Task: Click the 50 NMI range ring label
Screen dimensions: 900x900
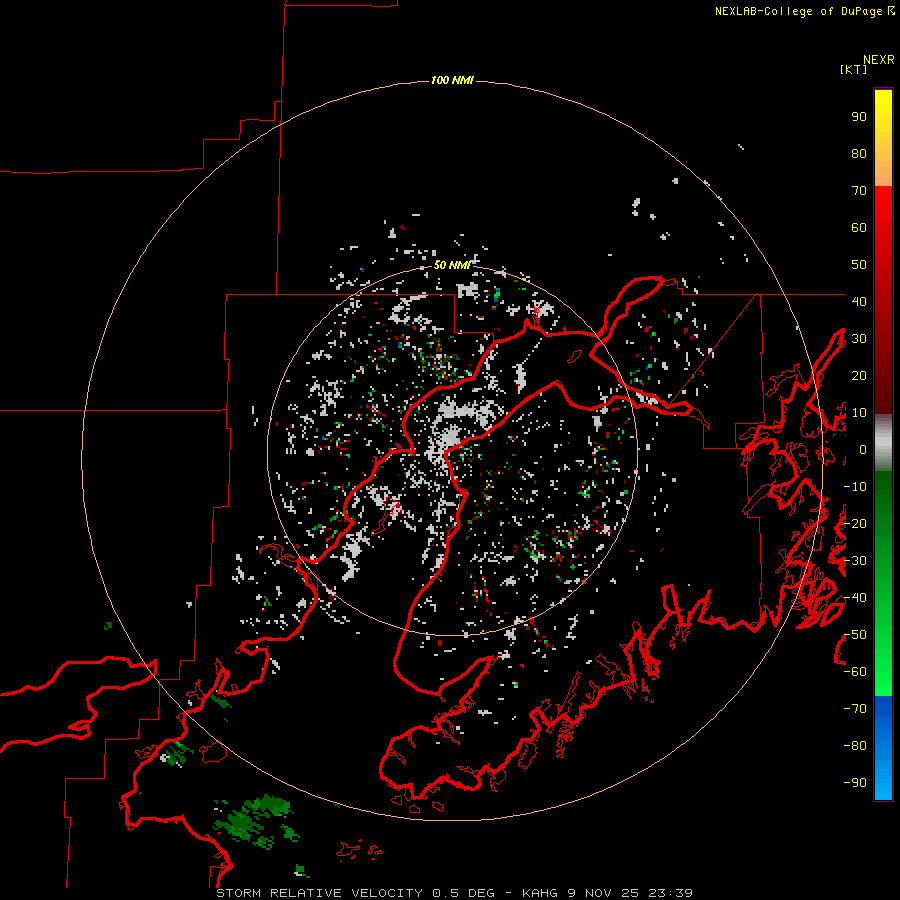Action: [x=452, y=265]
